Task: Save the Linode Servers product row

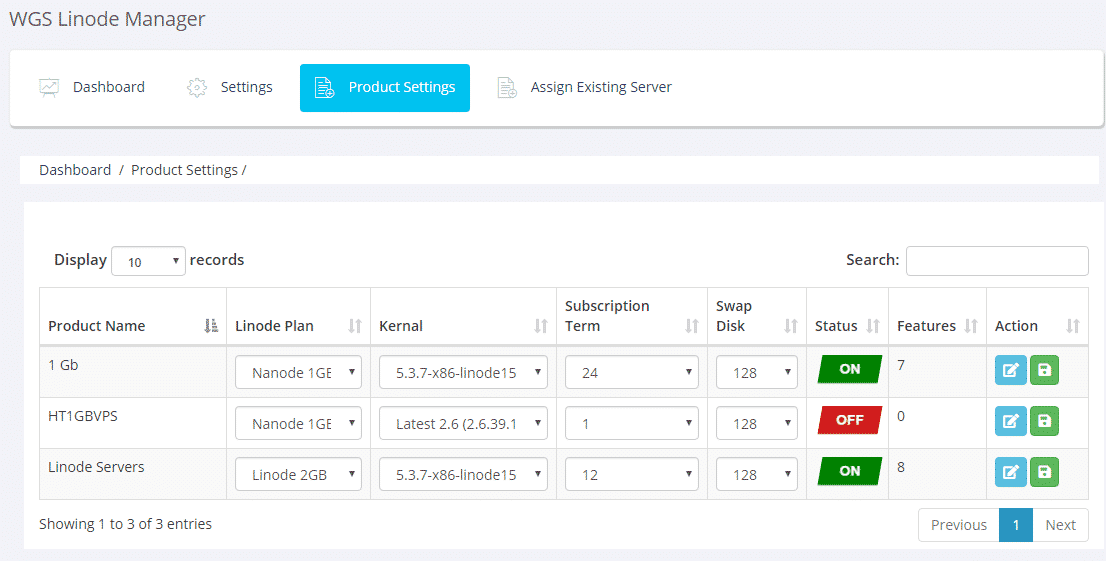Action: (1044, 472)
